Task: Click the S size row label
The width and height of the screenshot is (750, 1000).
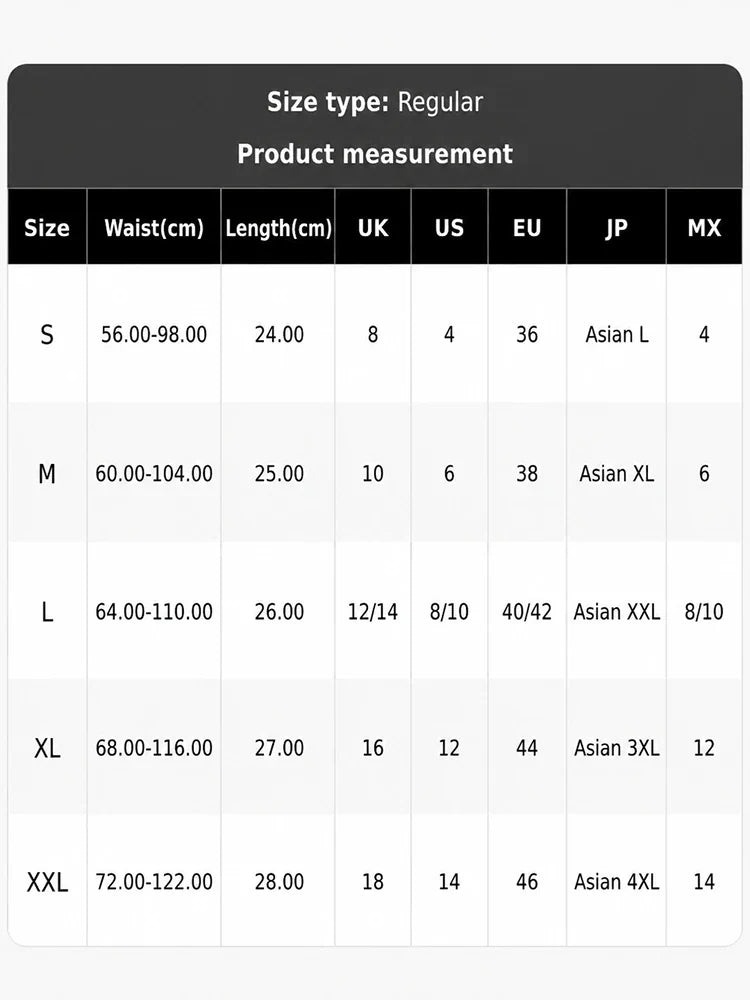Action: 47,334
